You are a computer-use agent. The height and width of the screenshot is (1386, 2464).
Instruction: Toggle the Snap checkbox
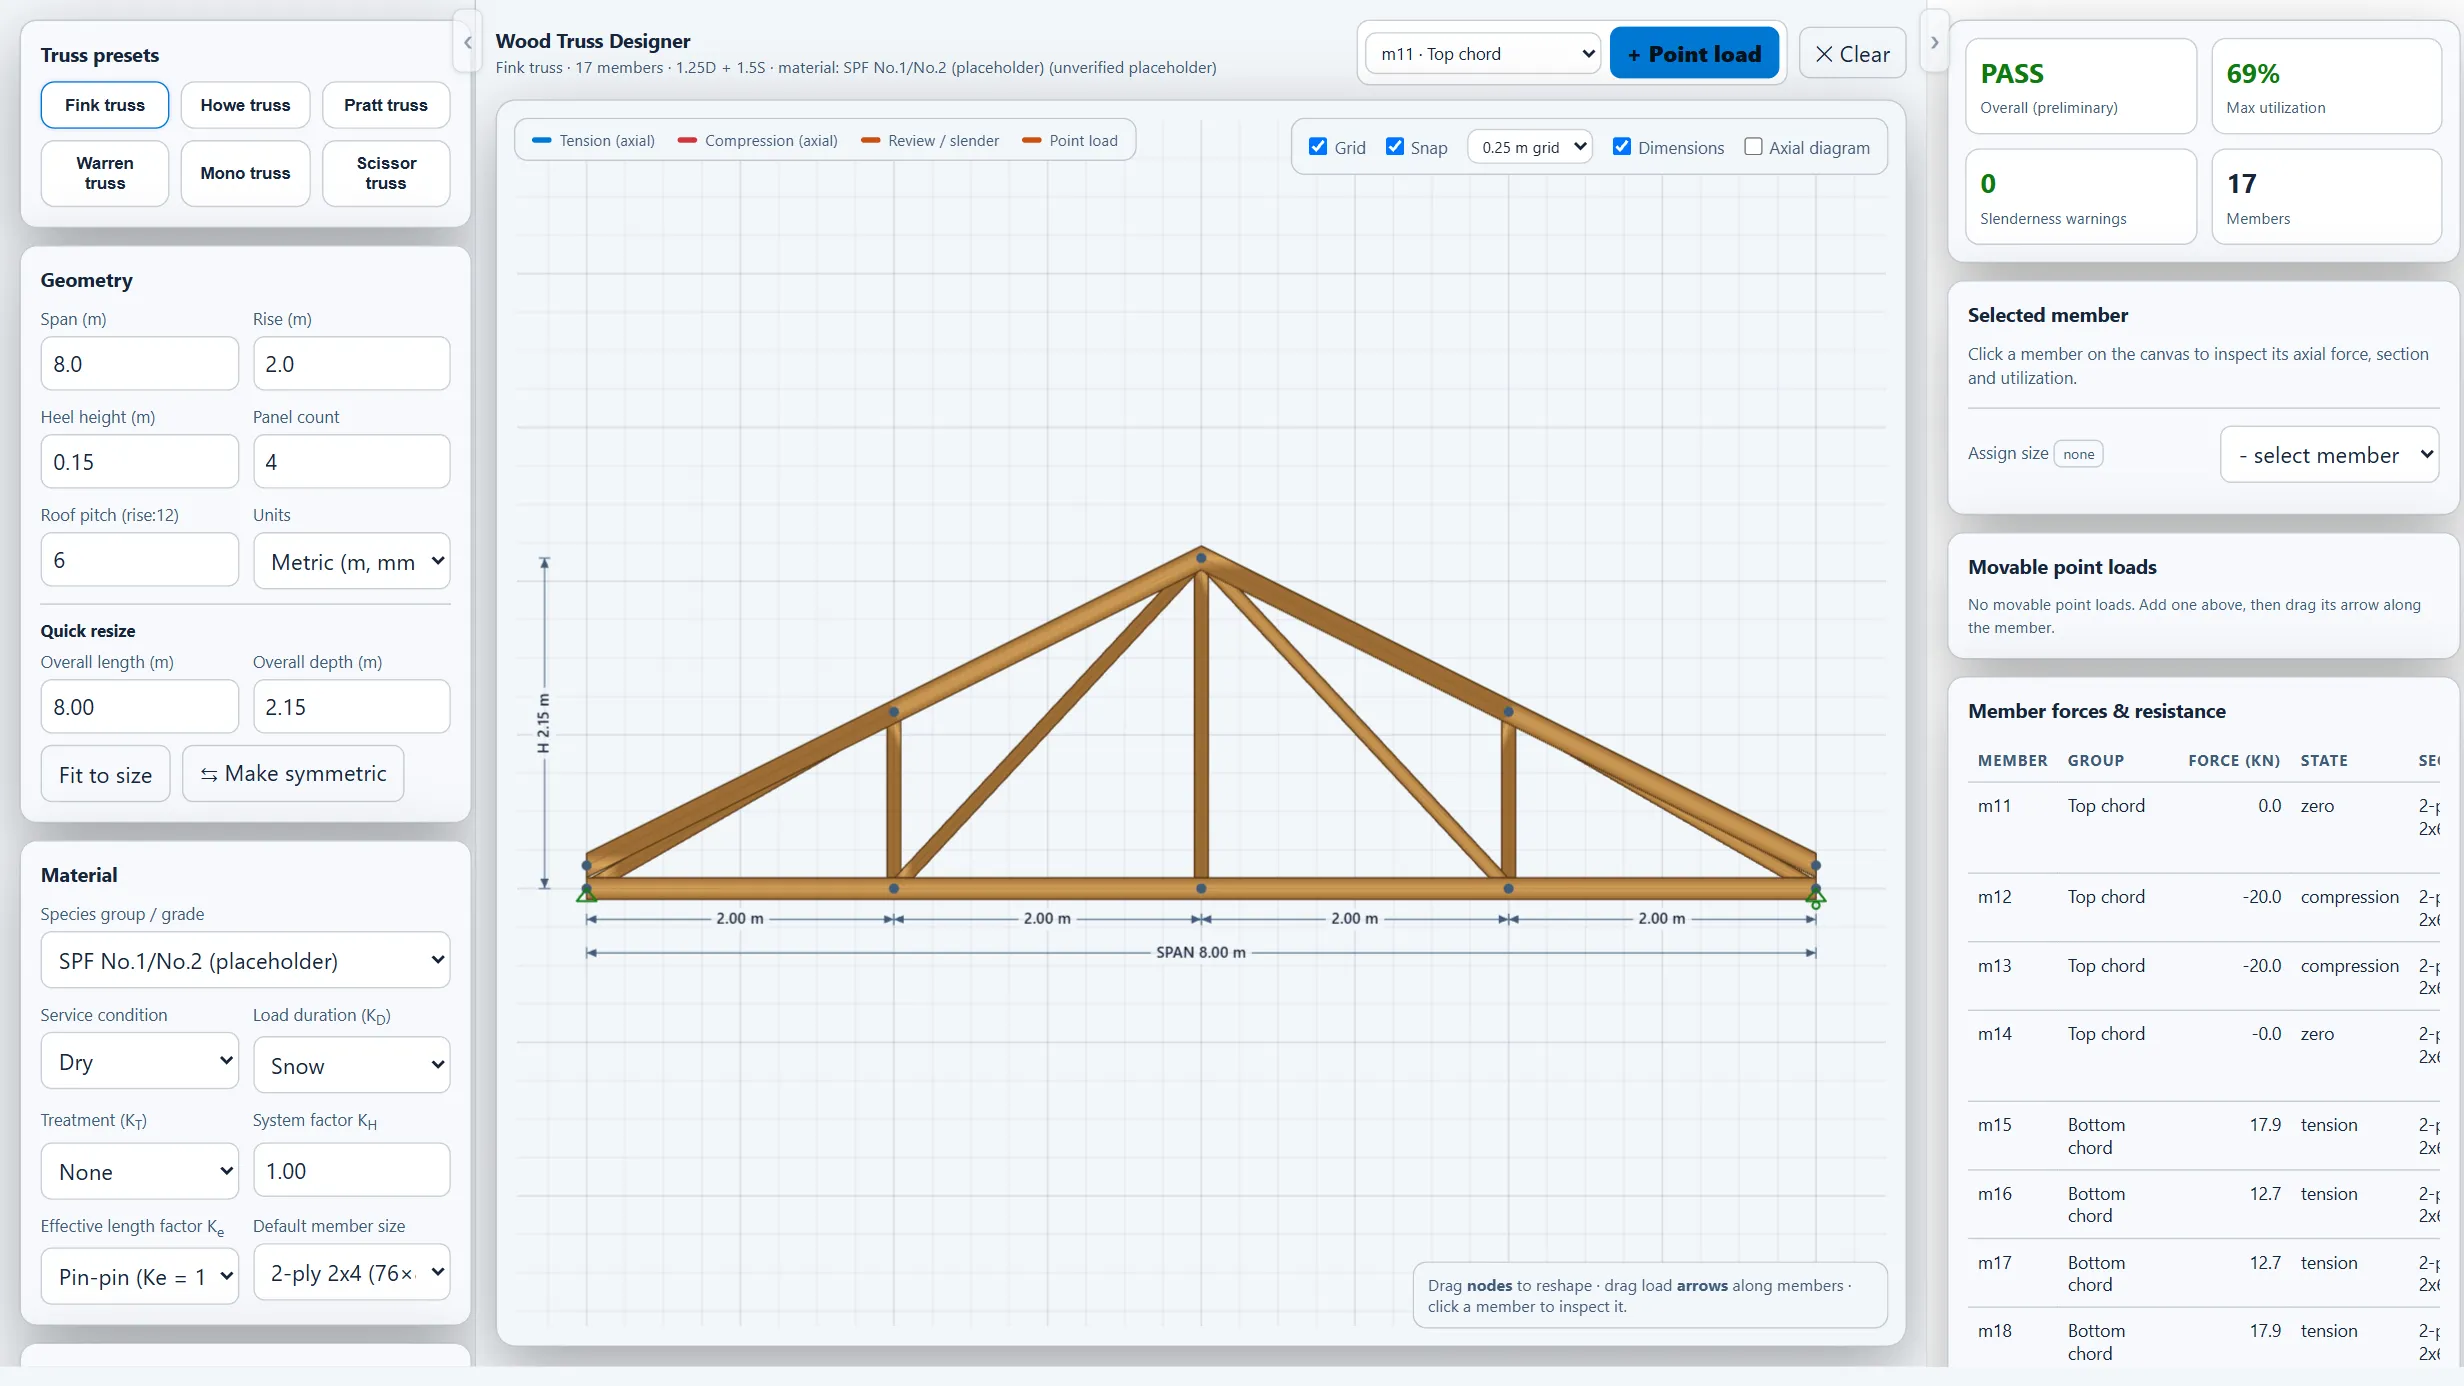pyautogui.click(x=1394, y=147)
